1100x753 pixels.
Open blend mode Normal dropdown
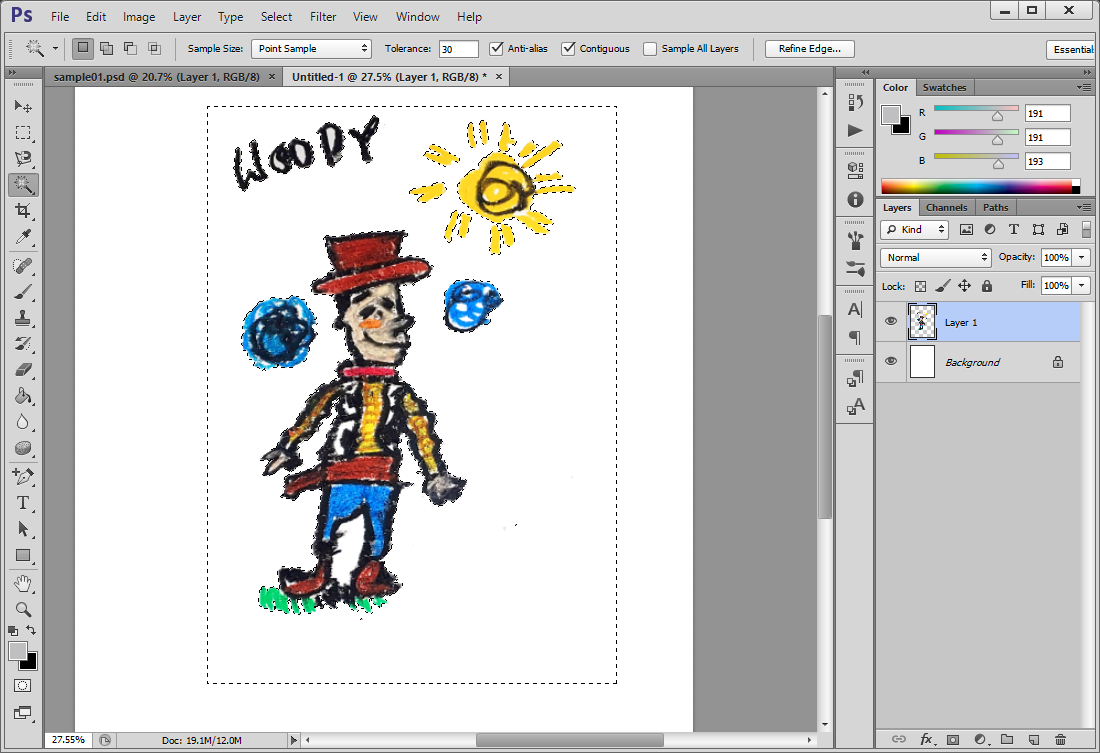[935, 258]
